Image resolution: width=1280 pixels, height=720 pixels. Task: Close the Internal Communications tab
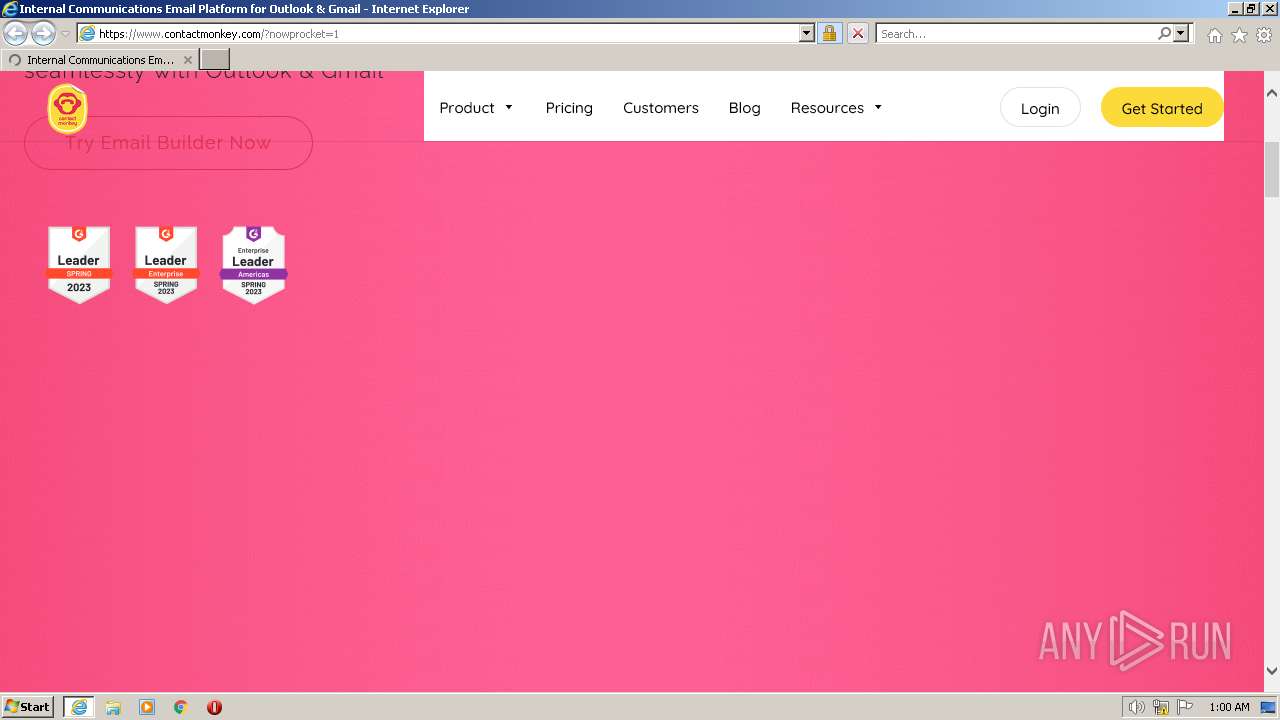click(x=187, y=60)
